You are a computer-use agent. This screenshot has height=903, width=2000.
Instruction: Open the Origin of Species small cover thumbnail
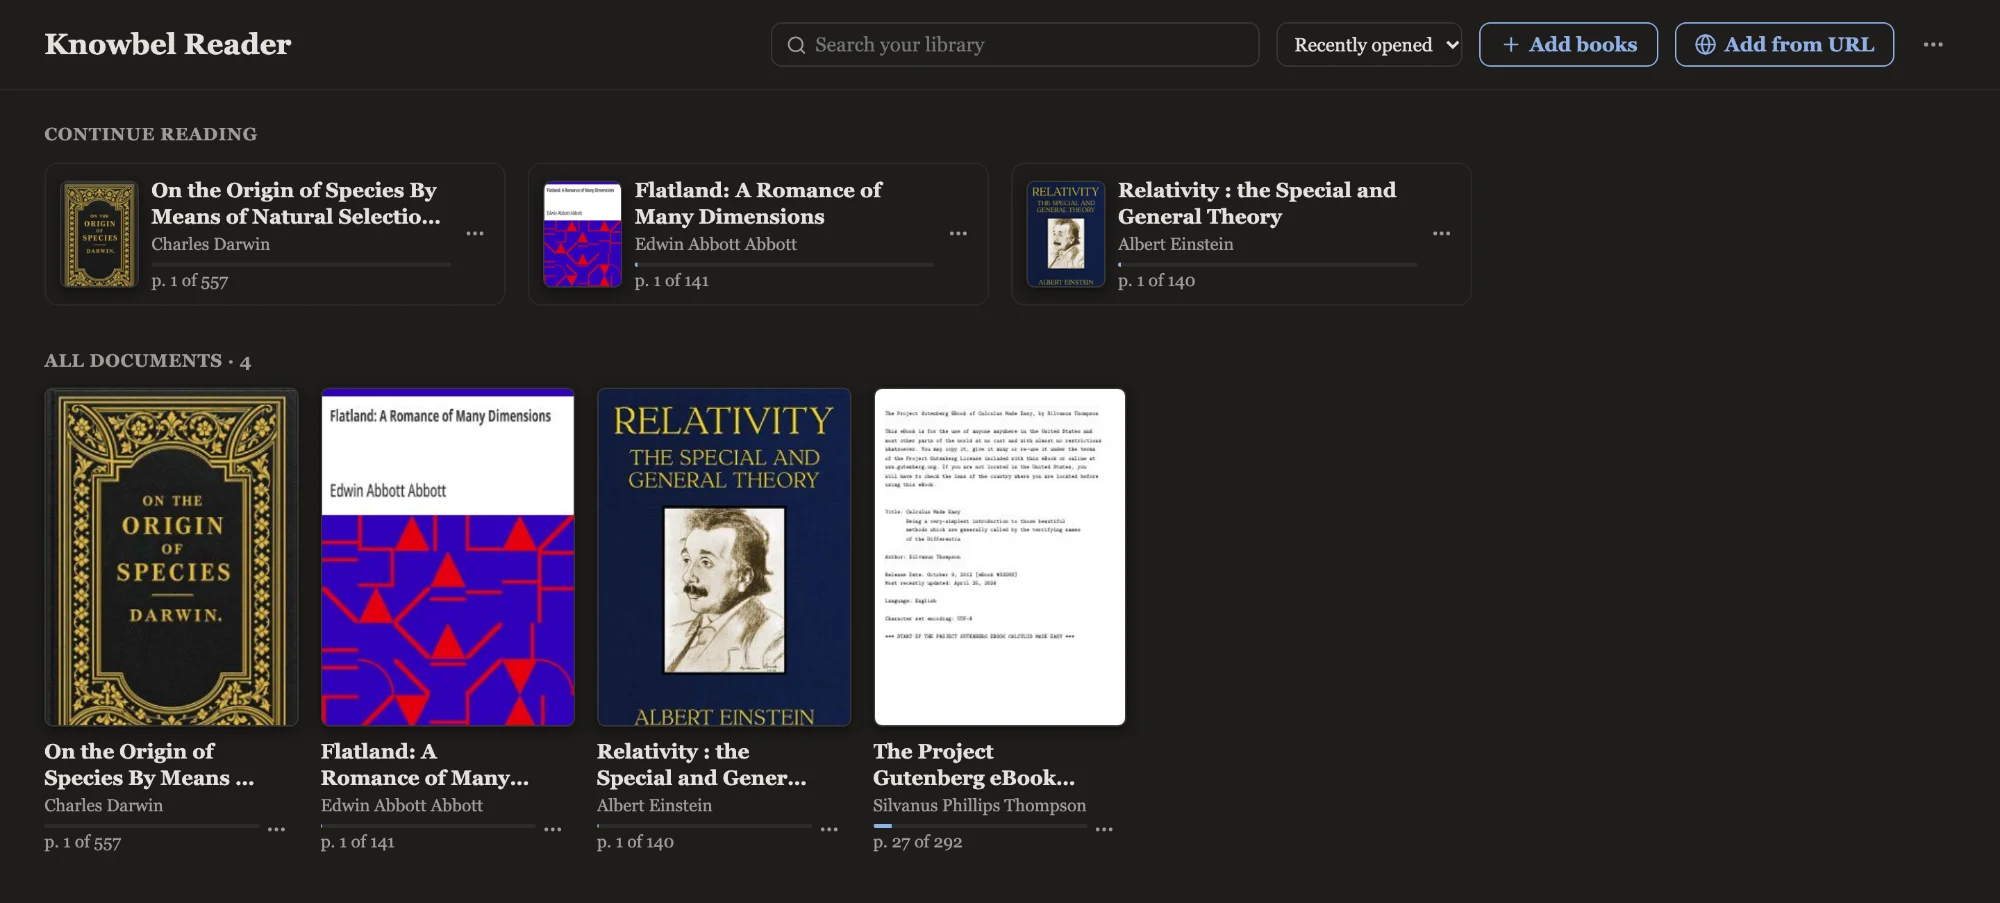(x=99, y=234)
